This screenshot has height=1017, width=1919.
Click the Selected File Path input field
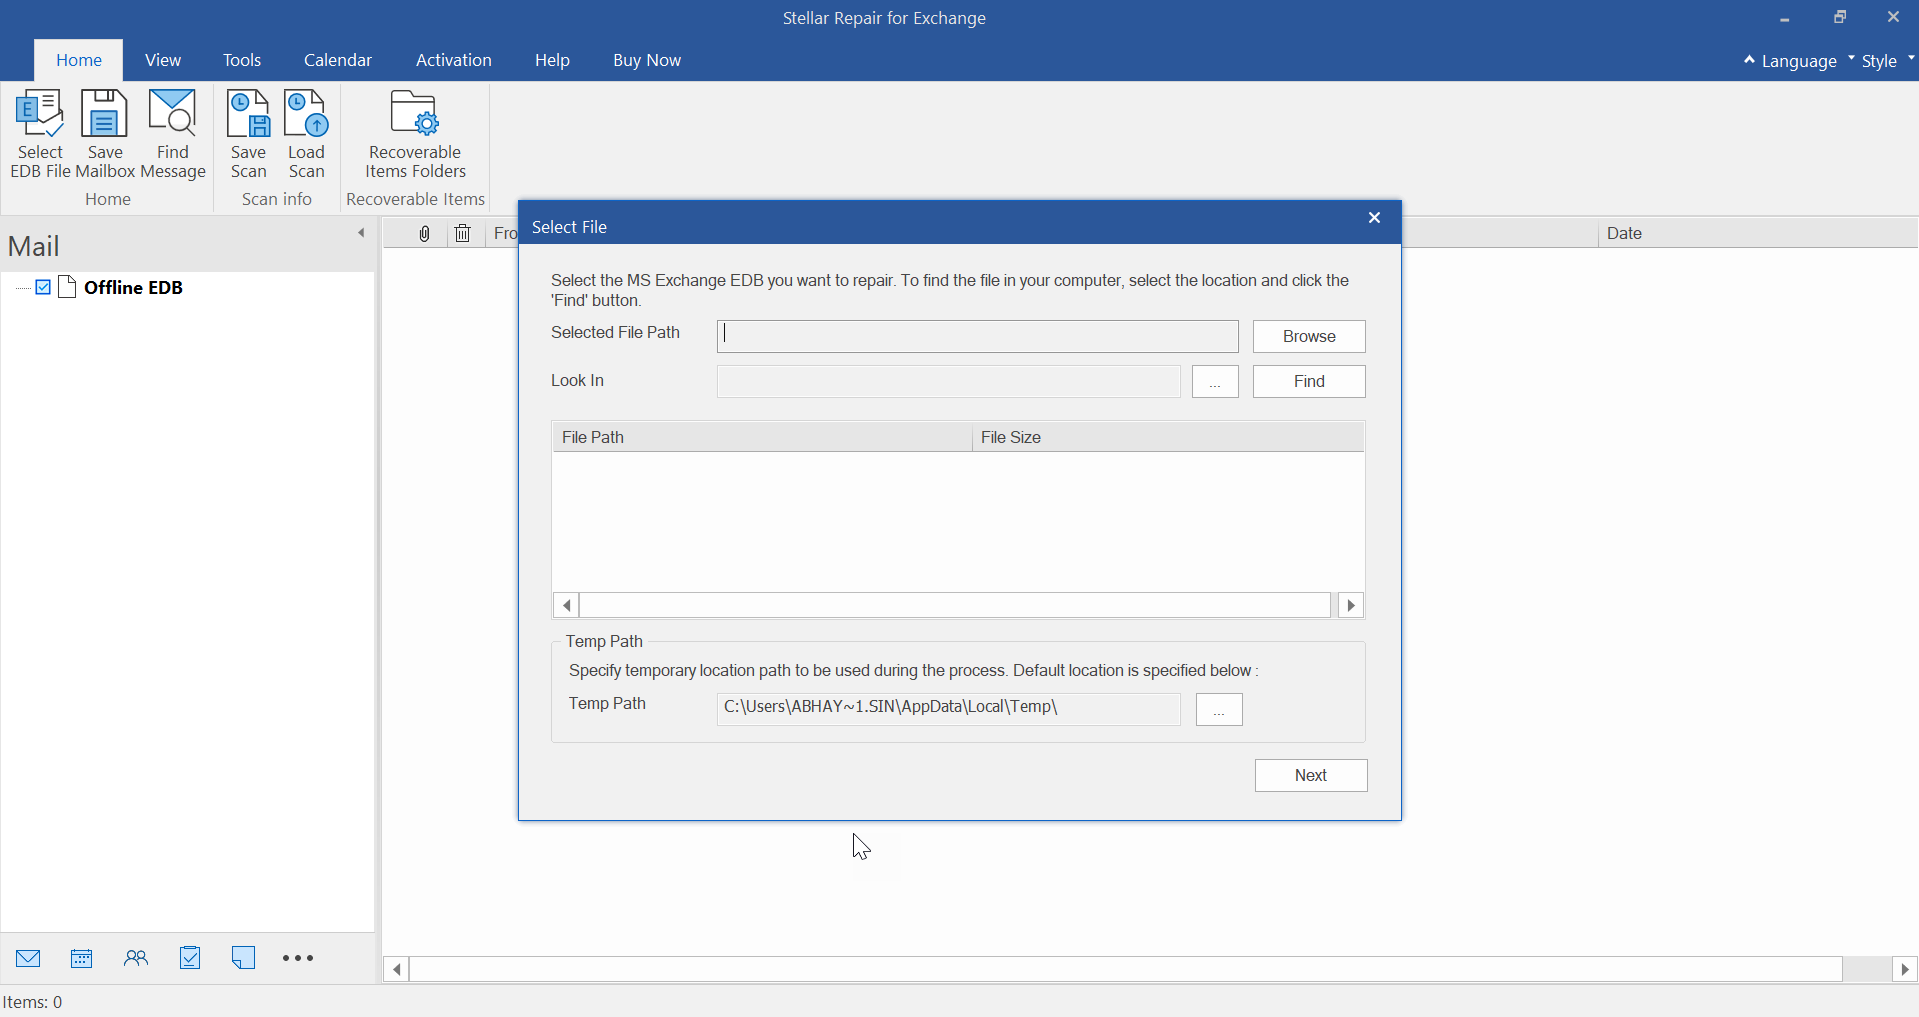[977, 336]
